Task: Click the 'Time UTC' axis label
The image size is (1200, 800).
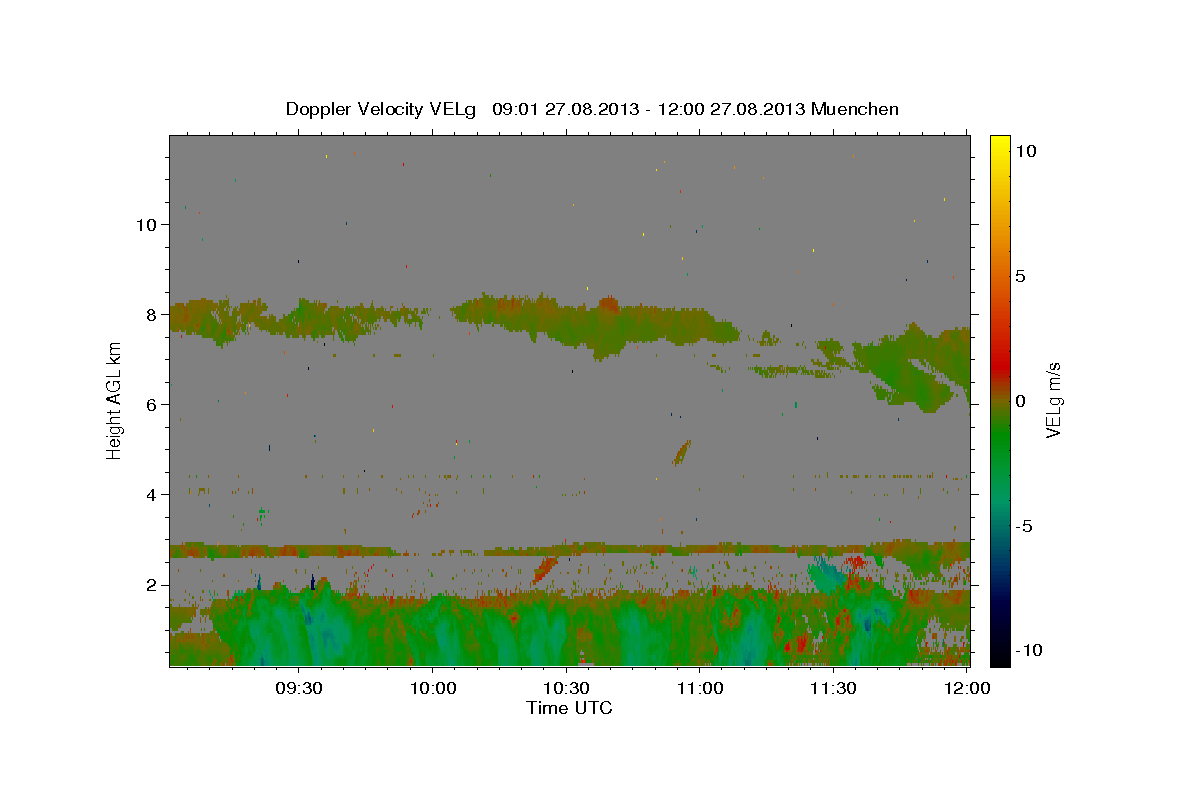Action: coord(569,708)
